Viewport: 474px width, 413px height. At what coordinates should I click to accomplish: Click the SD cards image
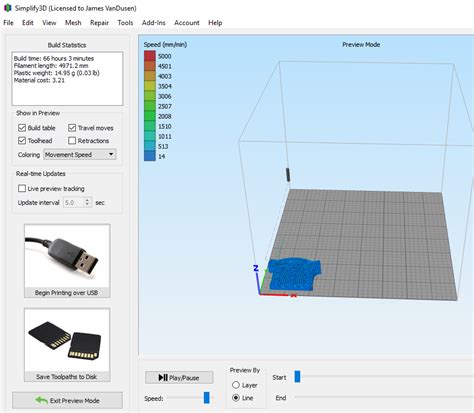click(67, 340)
